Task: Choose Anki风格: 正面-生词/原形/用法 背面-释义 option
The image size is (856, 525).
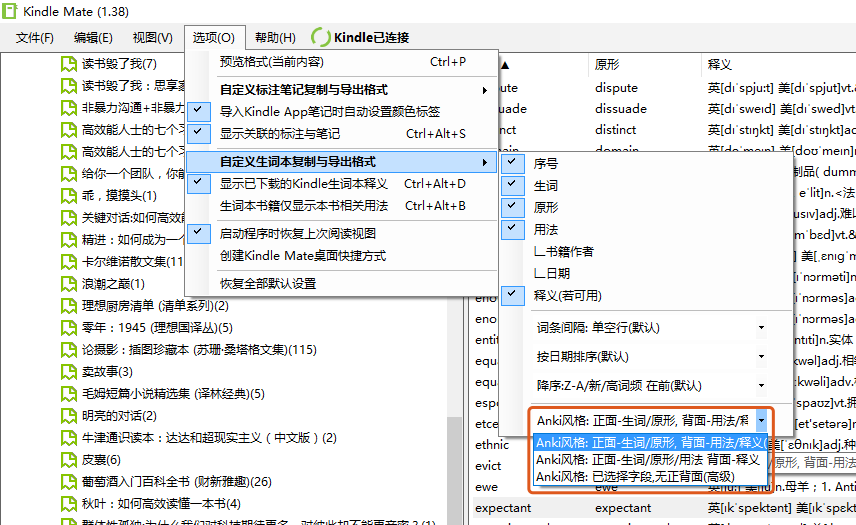Action: 650,459
